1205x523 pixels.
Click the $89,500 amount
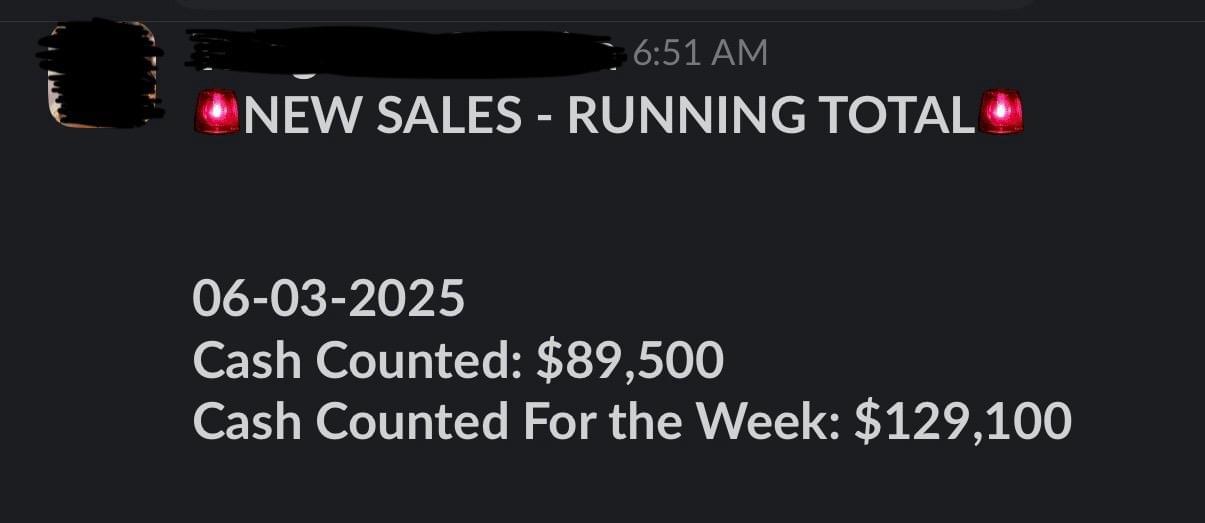coord(629,360)
